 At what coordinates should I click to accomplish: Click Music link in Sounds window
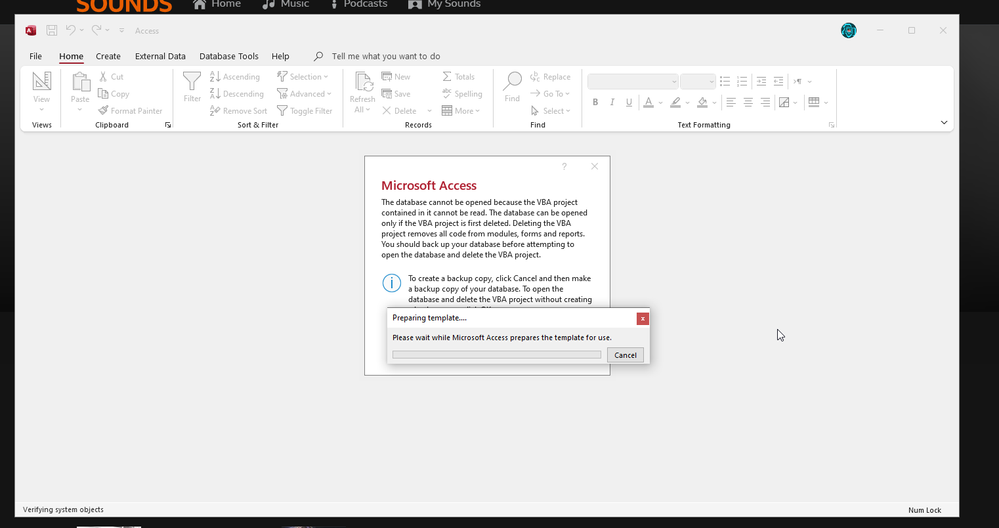(285, 4)
